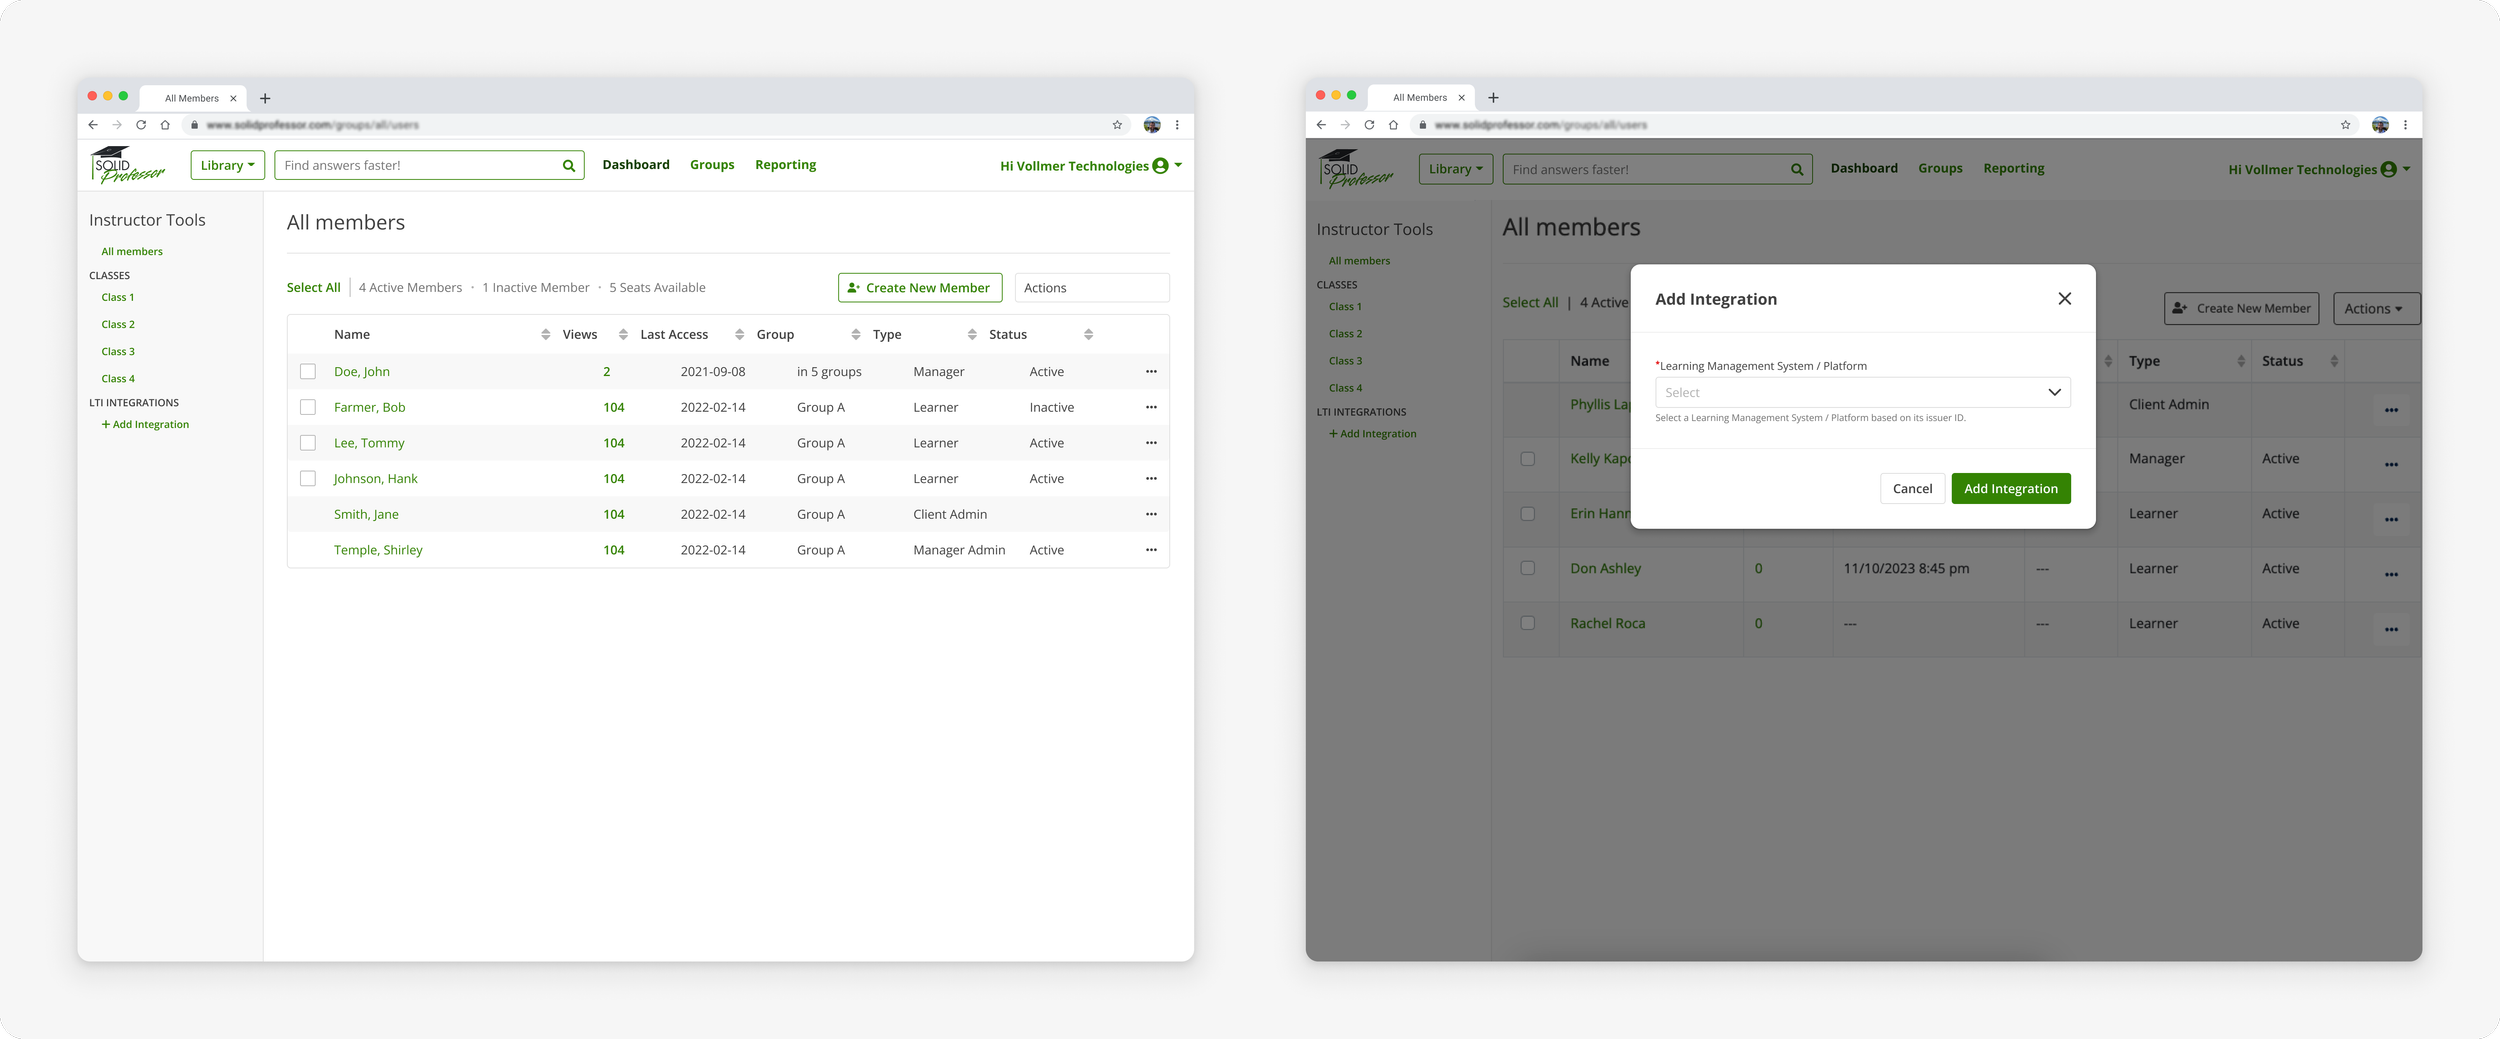
Task: Open Library dropdown in right window
Action: 1455,169
